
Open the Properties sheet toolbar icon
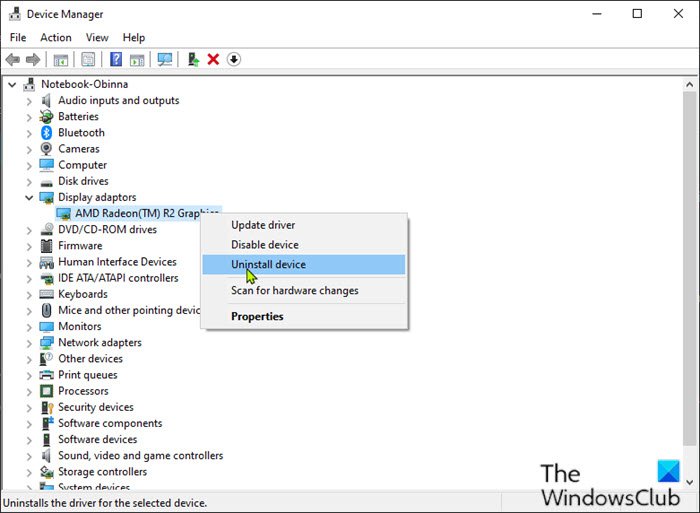click(x=88, y=59)
